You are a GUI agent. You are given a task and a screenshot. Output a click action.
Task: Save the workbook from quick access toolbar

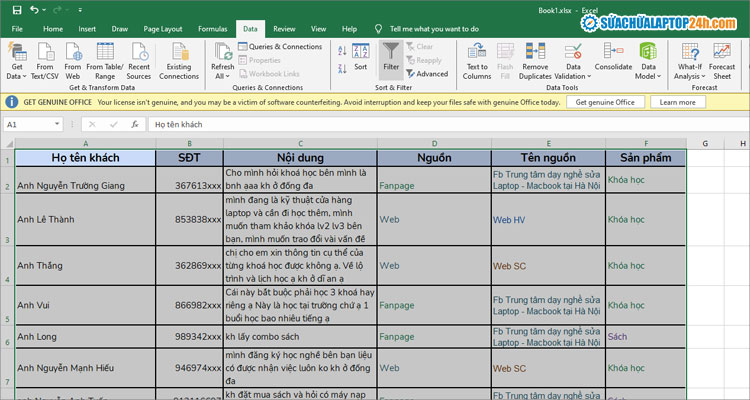[16, 9]
